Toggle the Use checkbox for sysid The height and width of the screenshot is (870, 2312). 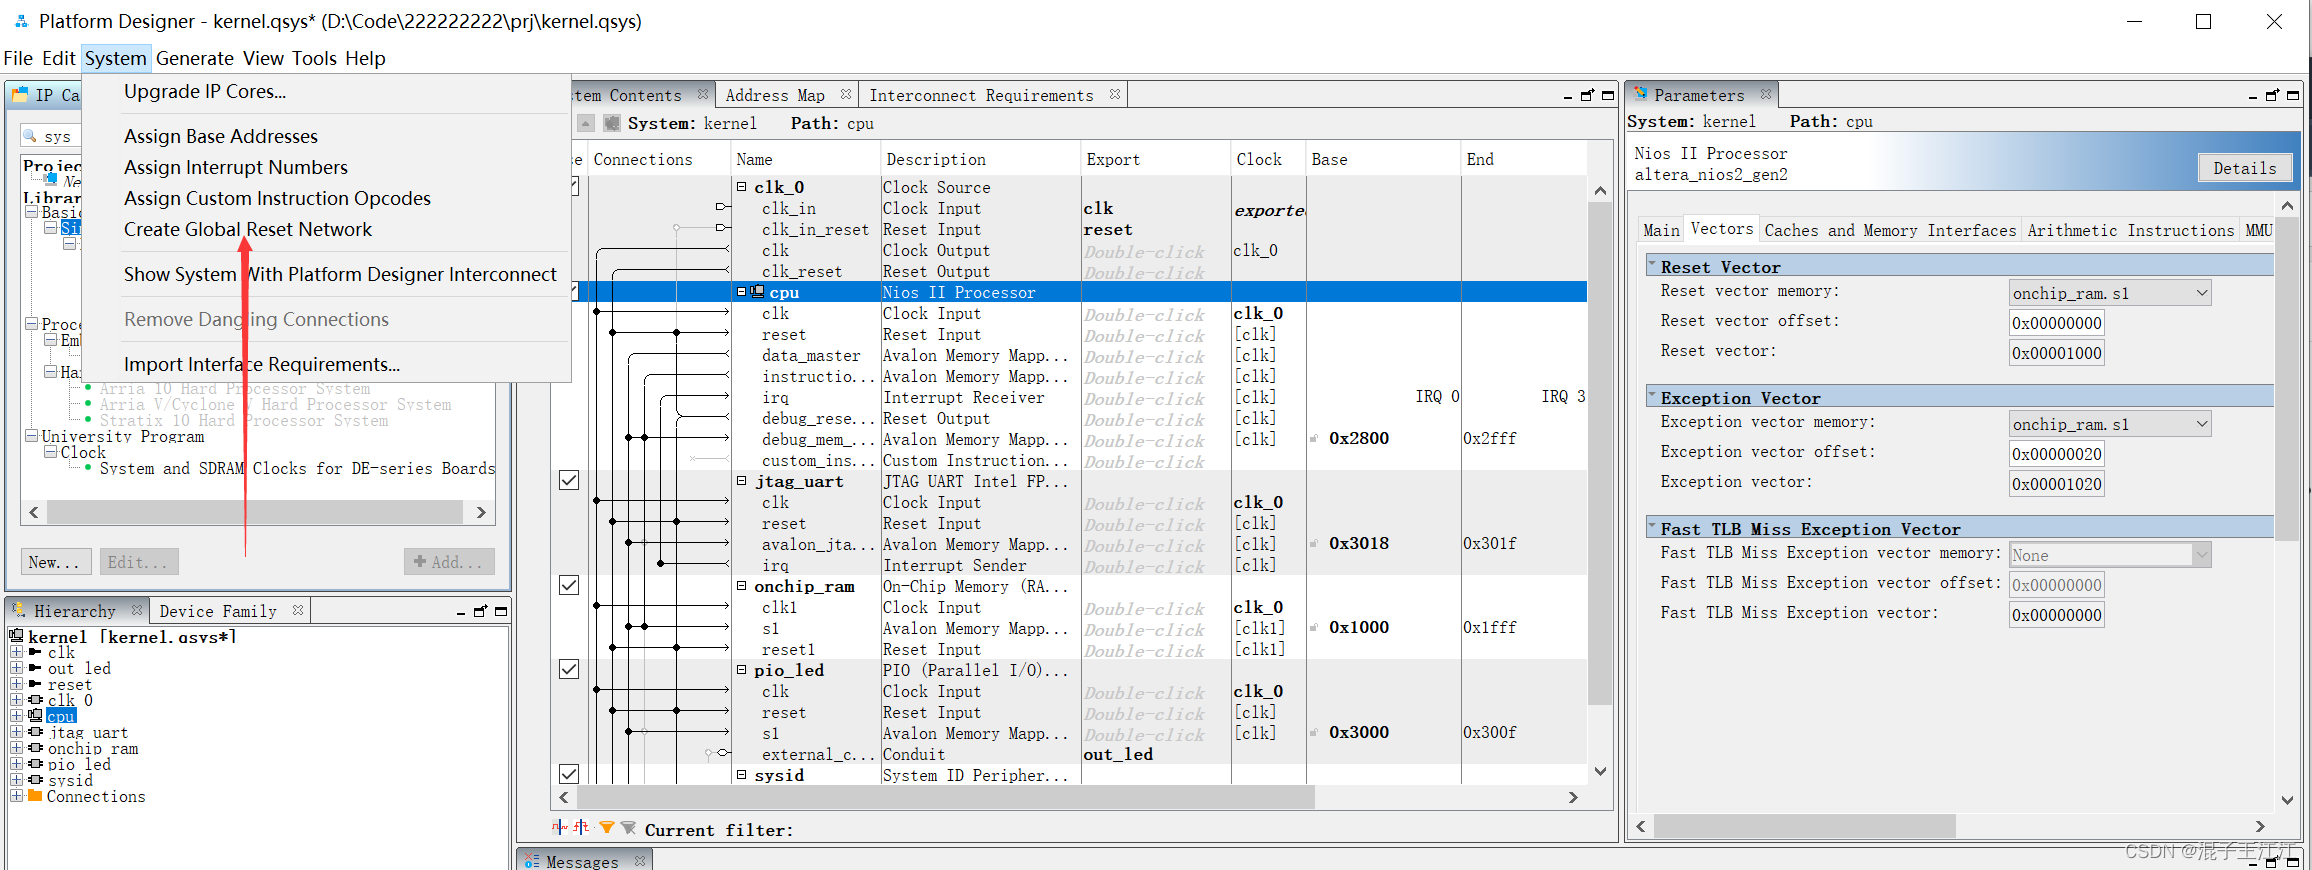click(x=569, y=774)
